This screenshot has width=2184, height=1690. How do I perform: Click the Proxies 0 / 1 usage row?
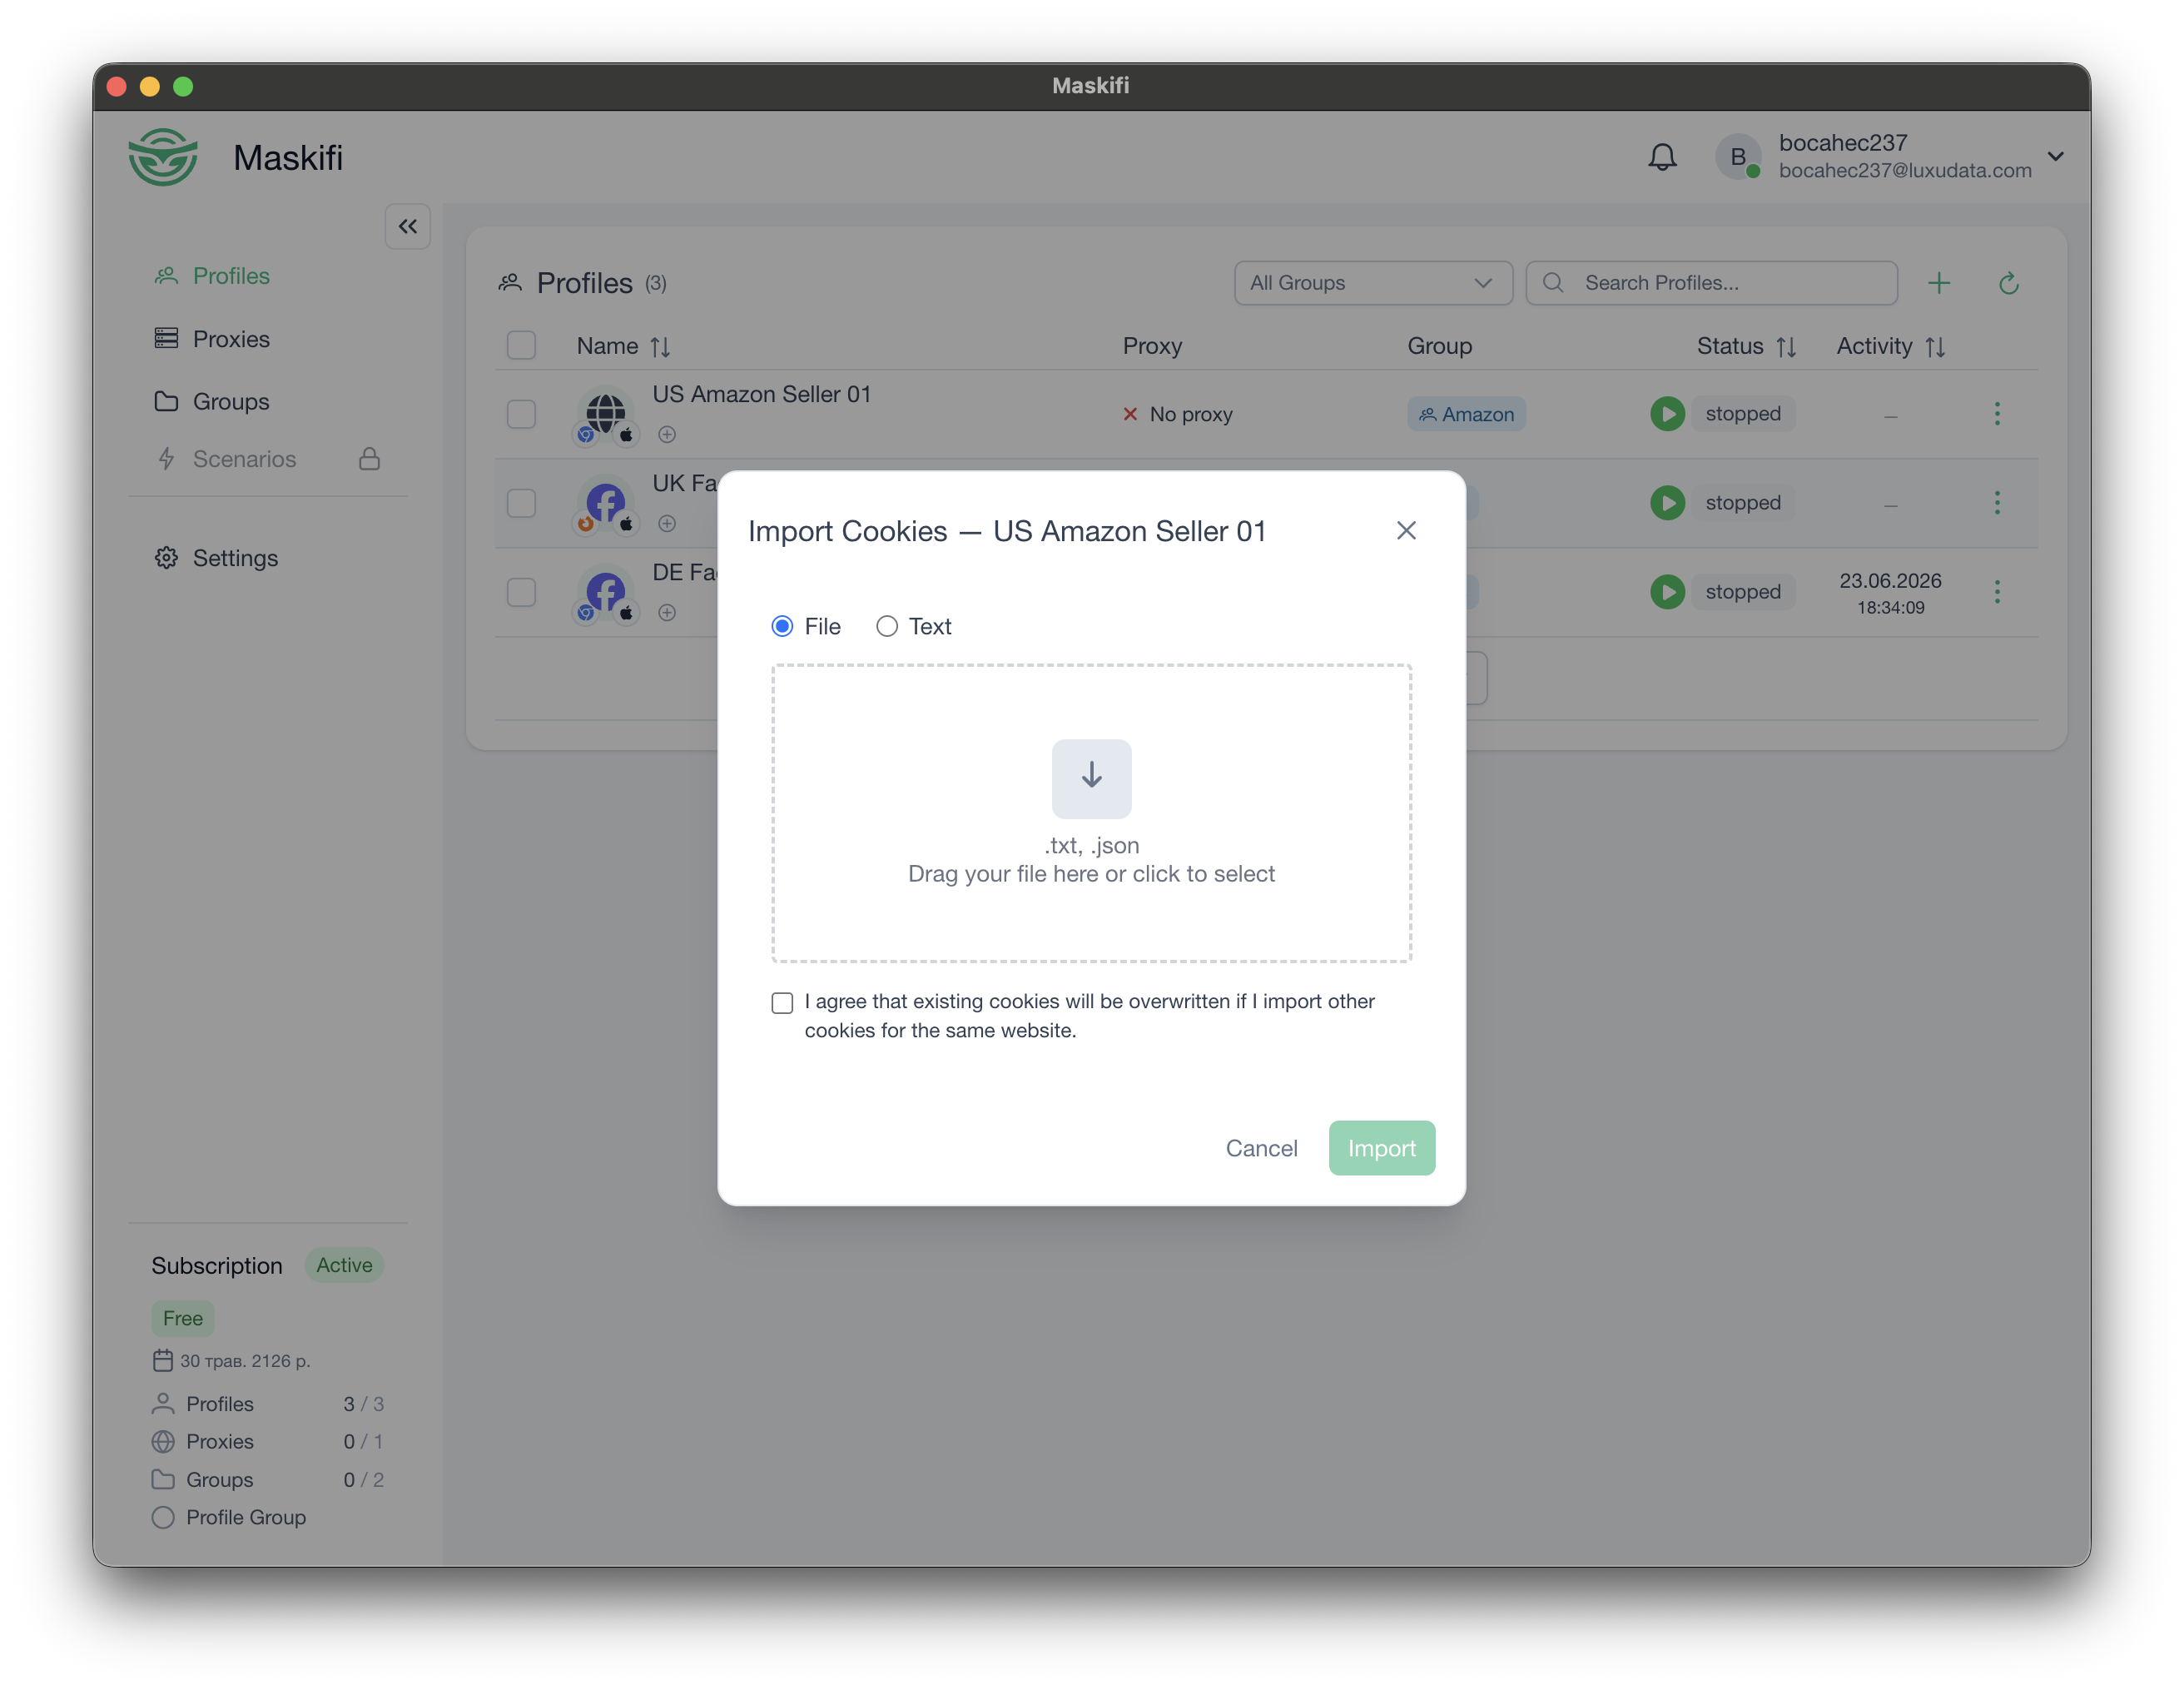(x=267, y=1442)
